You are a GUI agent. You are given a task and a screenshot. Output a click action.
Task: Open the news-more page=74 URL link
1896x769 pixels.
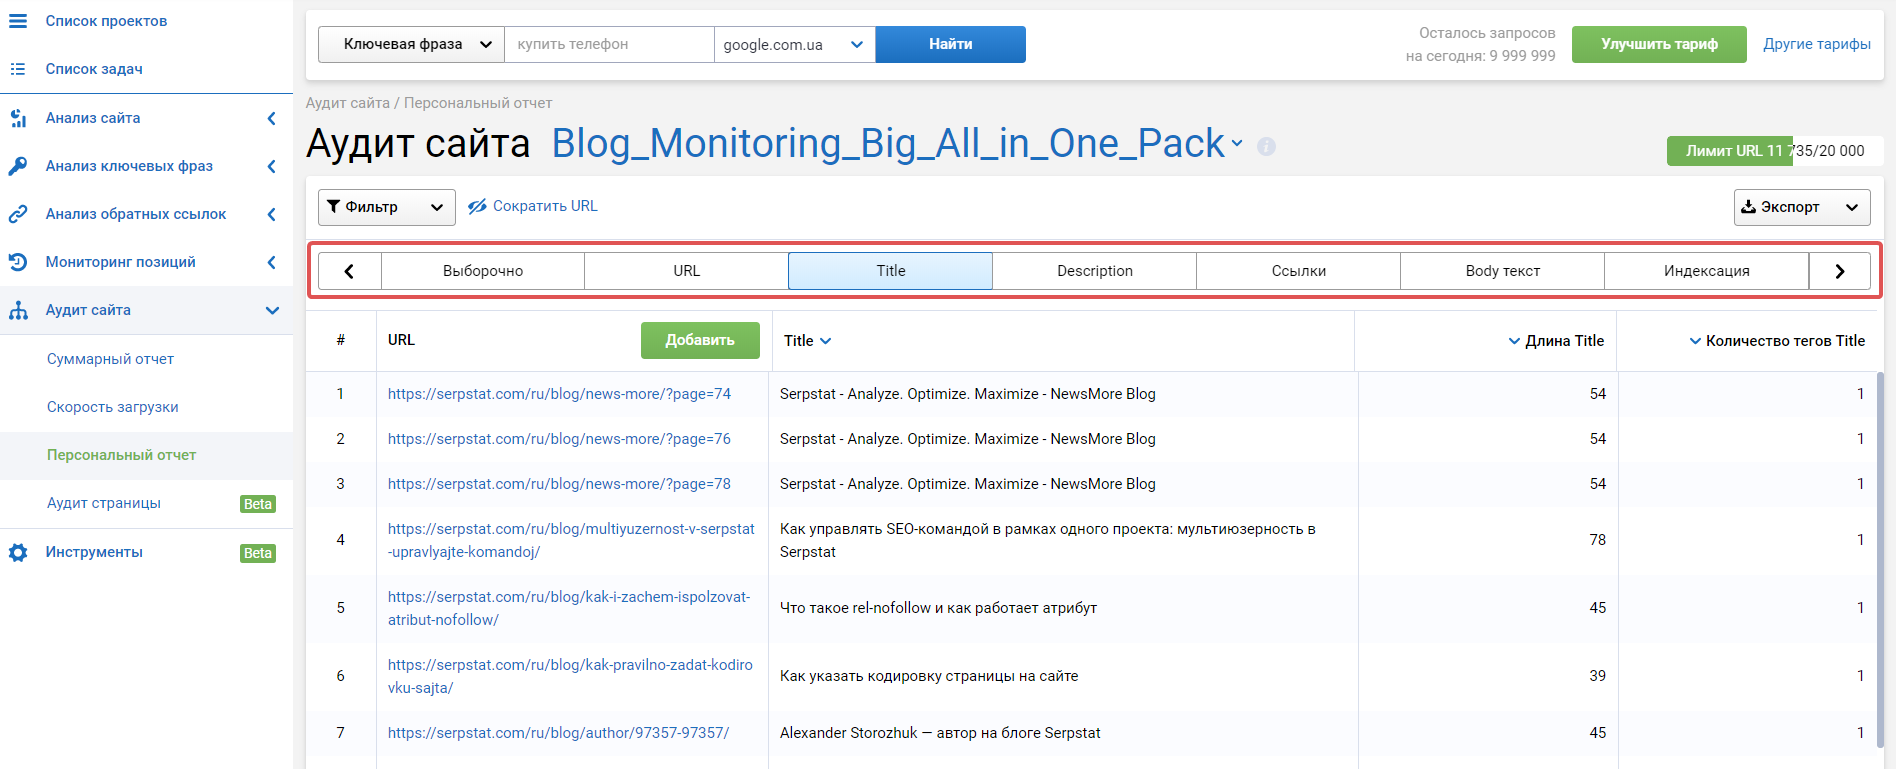[x=559, y=394]
